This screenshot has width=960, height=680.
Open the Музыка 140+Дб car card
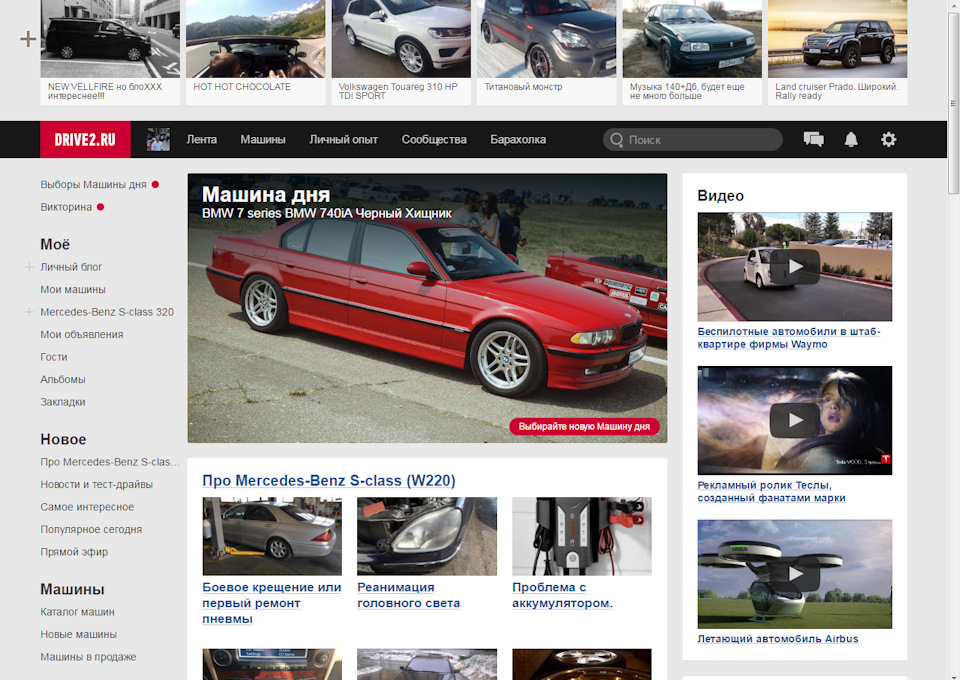(692, 52)
